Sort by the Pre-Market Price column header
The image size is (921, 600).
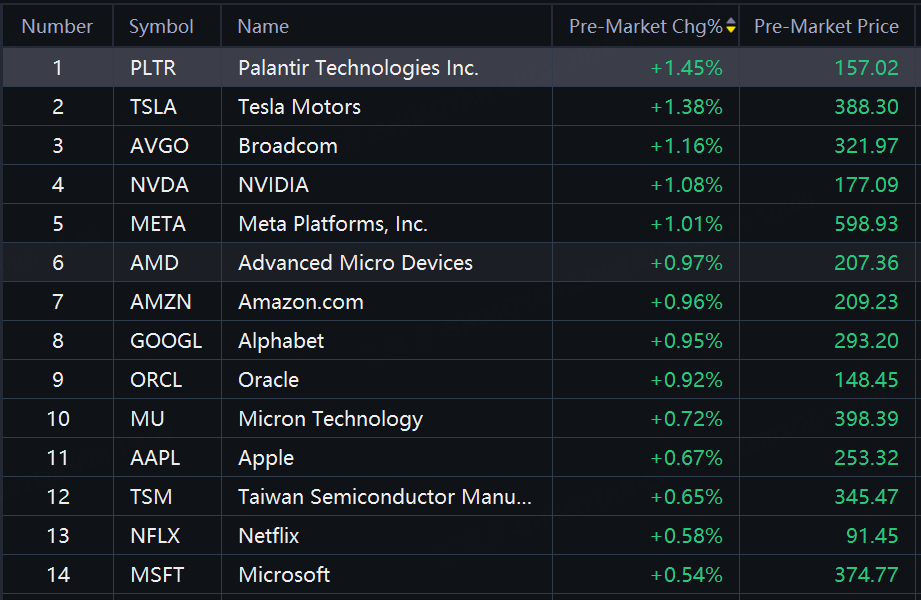click(826, 27)
